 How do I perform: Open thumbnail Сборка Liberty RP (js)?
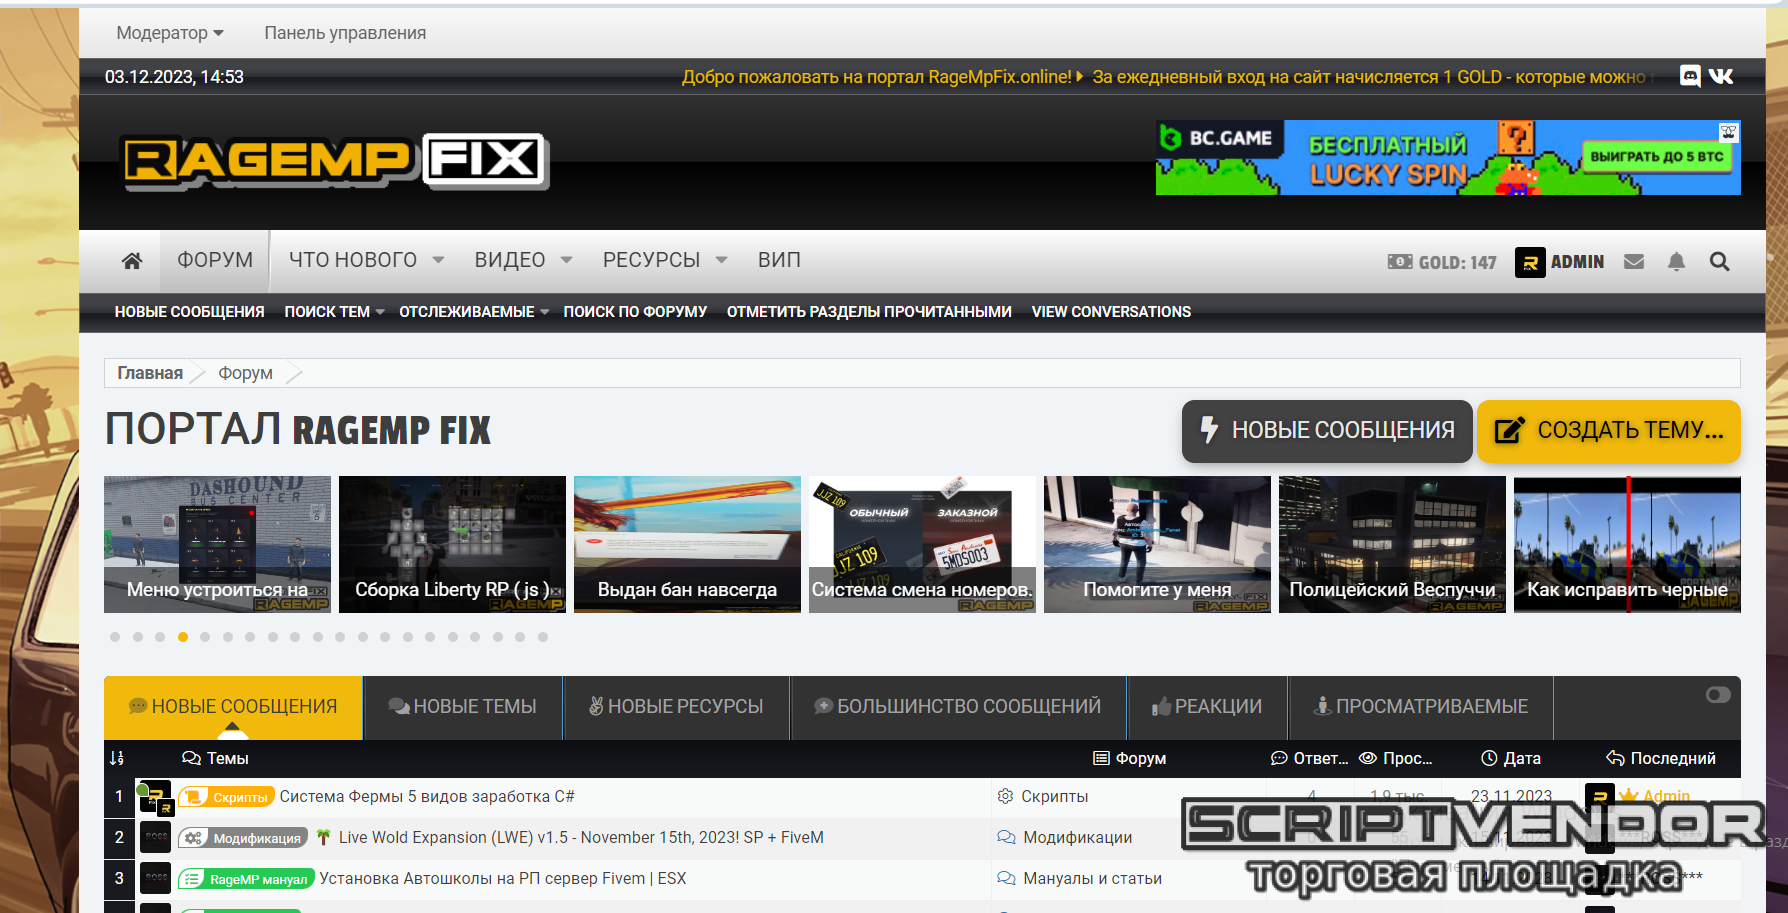(x=452, y=544)
